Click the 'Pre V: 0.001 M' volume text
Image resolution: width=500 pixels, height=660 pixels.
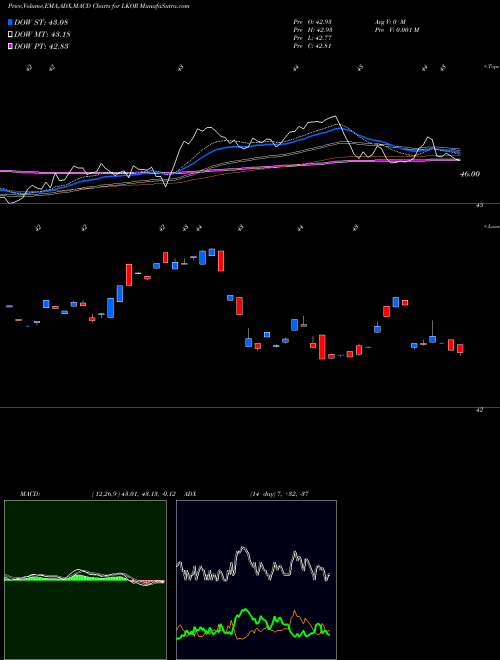click(396, 29)
